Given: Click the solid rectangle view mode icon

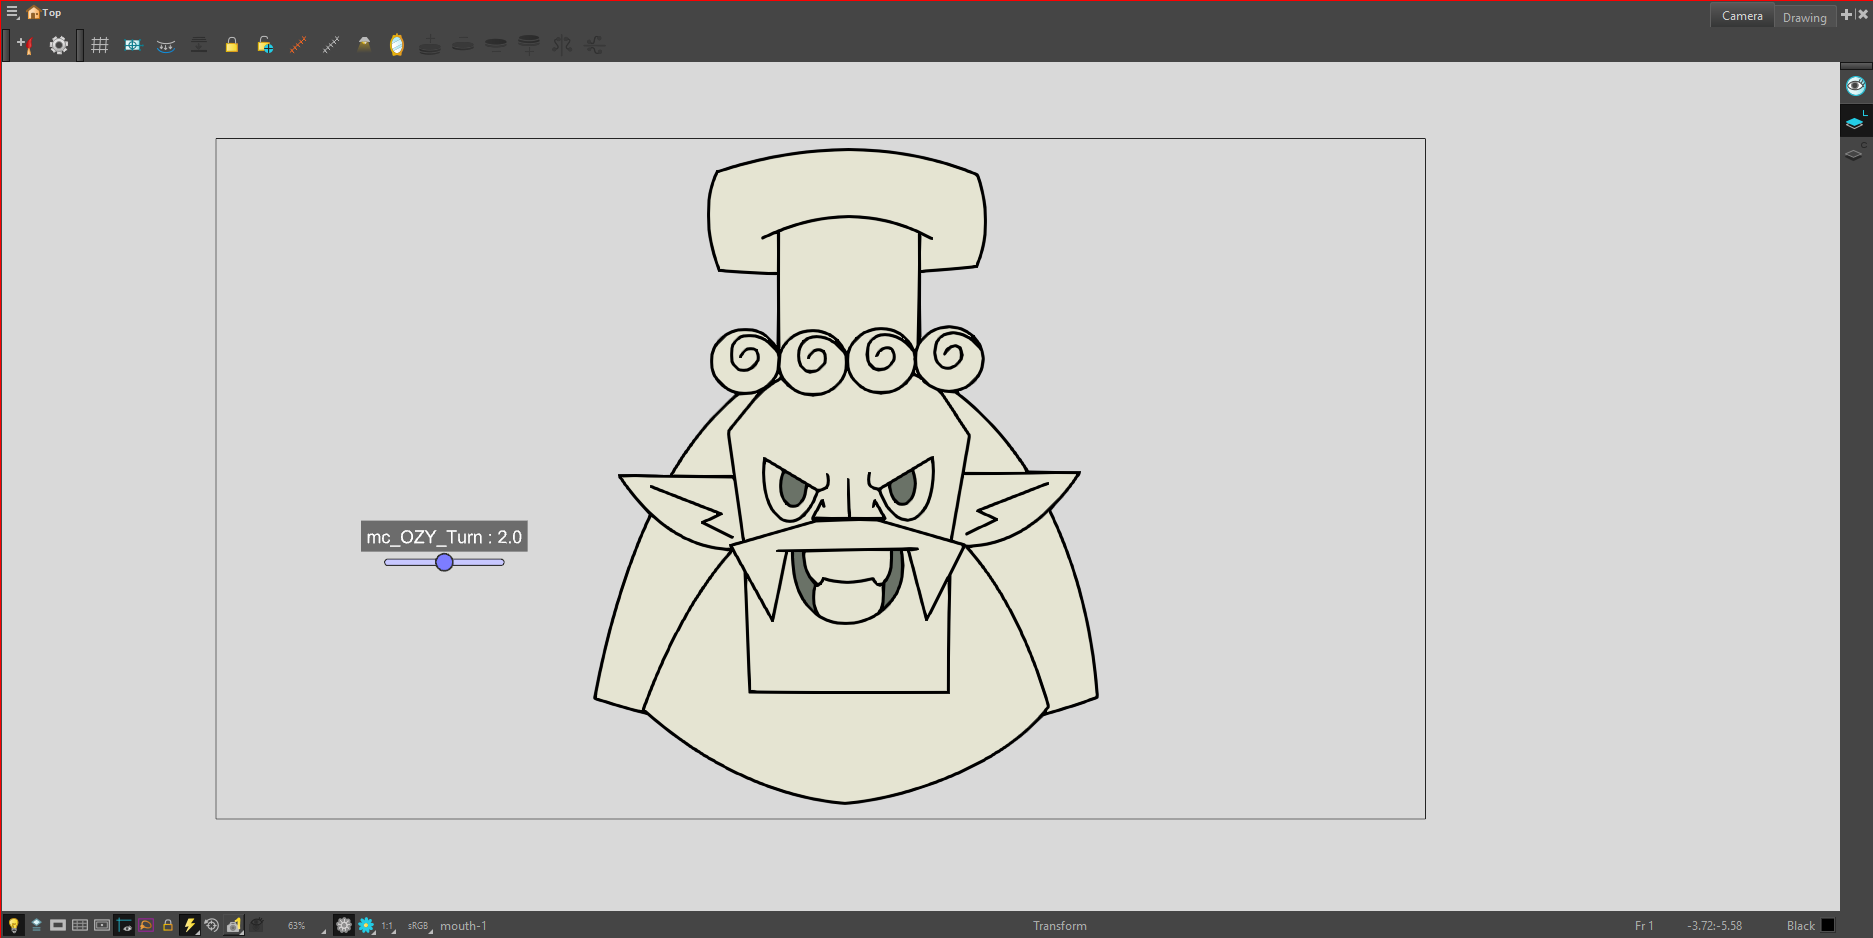Looking at the screenshot, I should click(58, 925).
